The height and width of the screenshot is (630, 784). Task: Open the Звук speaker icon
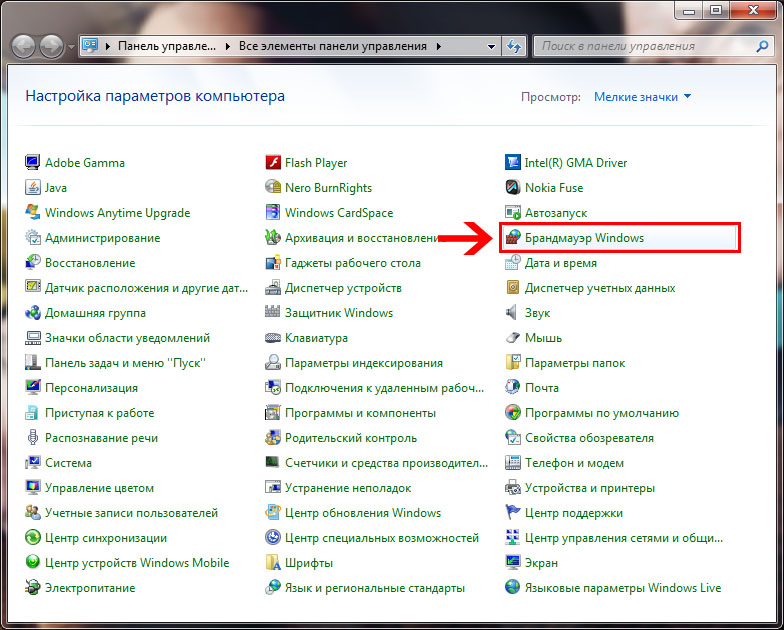(x=512, y=312)
